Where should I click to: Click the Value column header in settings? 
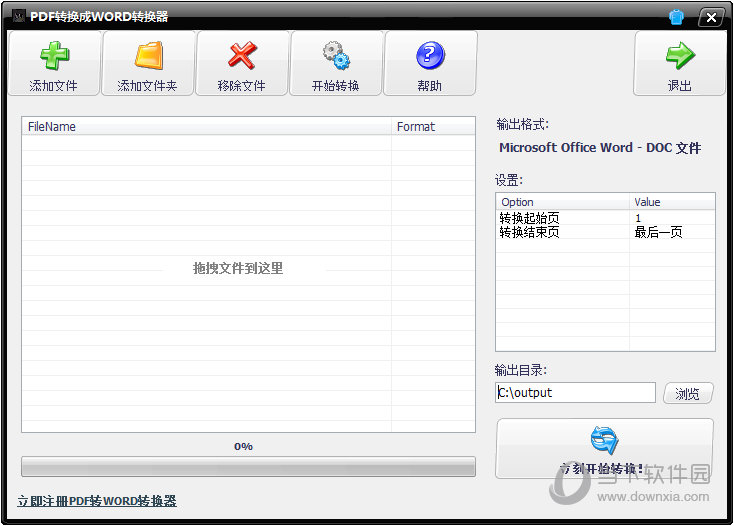pos(672,202)
